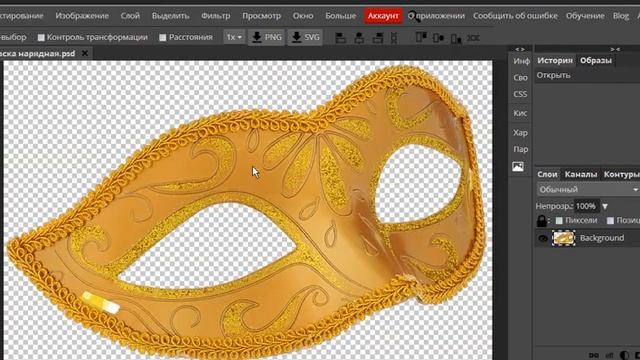Open the opacity slider arrow next to 100%
This screenshot has width=640, height=360.
pyautogui.click(x=605, y=207)
